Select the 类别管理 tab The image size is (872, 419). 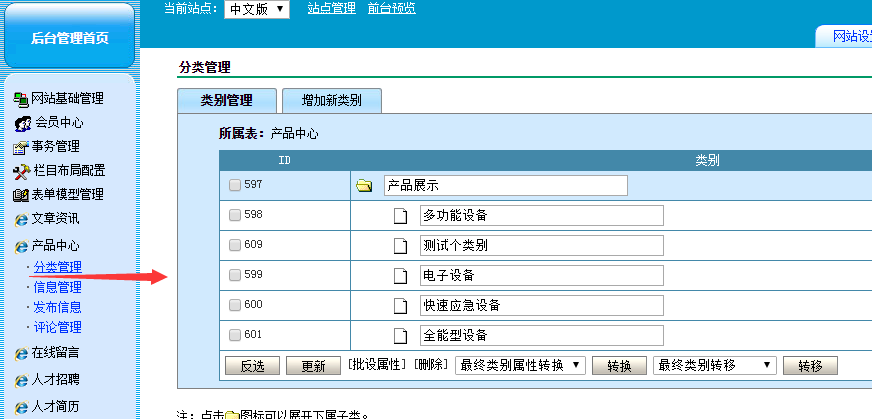226,101
